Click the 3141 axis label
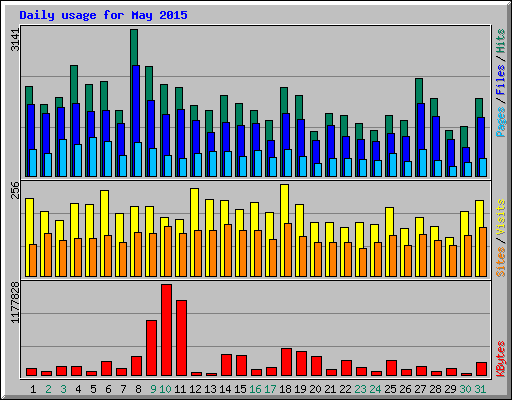 pos(15,40)
